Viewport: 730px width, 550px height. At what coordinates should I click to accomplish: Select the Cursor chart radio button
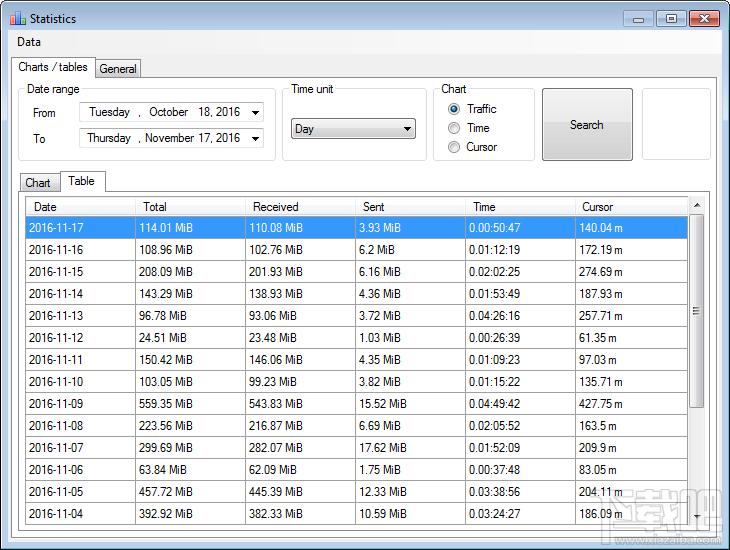453,147
